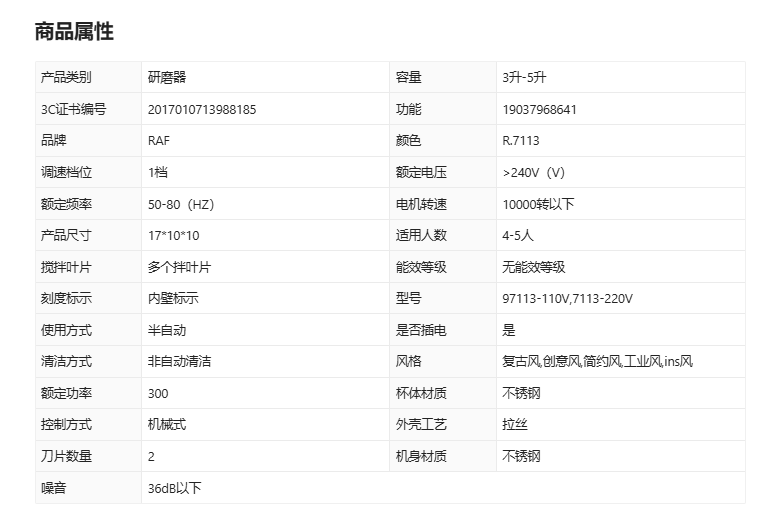The image size is (765, 512).
Task: Click the 商品属性 heading
Action: click(x=74, y=32)
